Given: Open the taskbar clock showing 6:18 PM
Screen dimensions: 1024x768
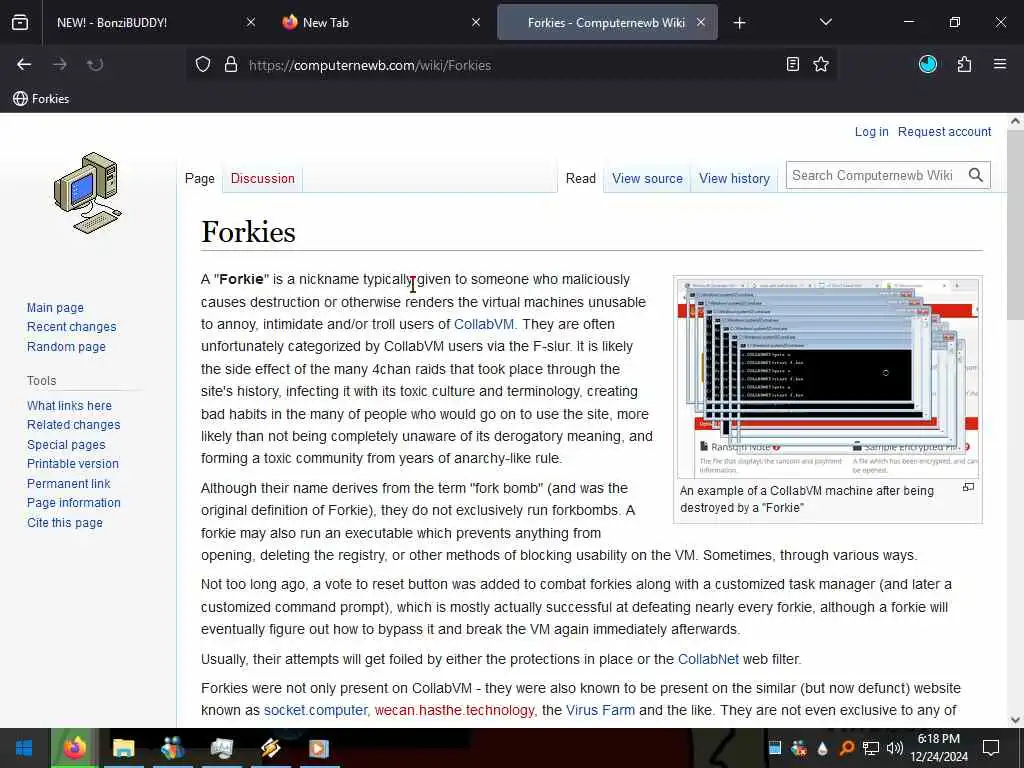Looking at the screenshot, I should coord(939,748).
